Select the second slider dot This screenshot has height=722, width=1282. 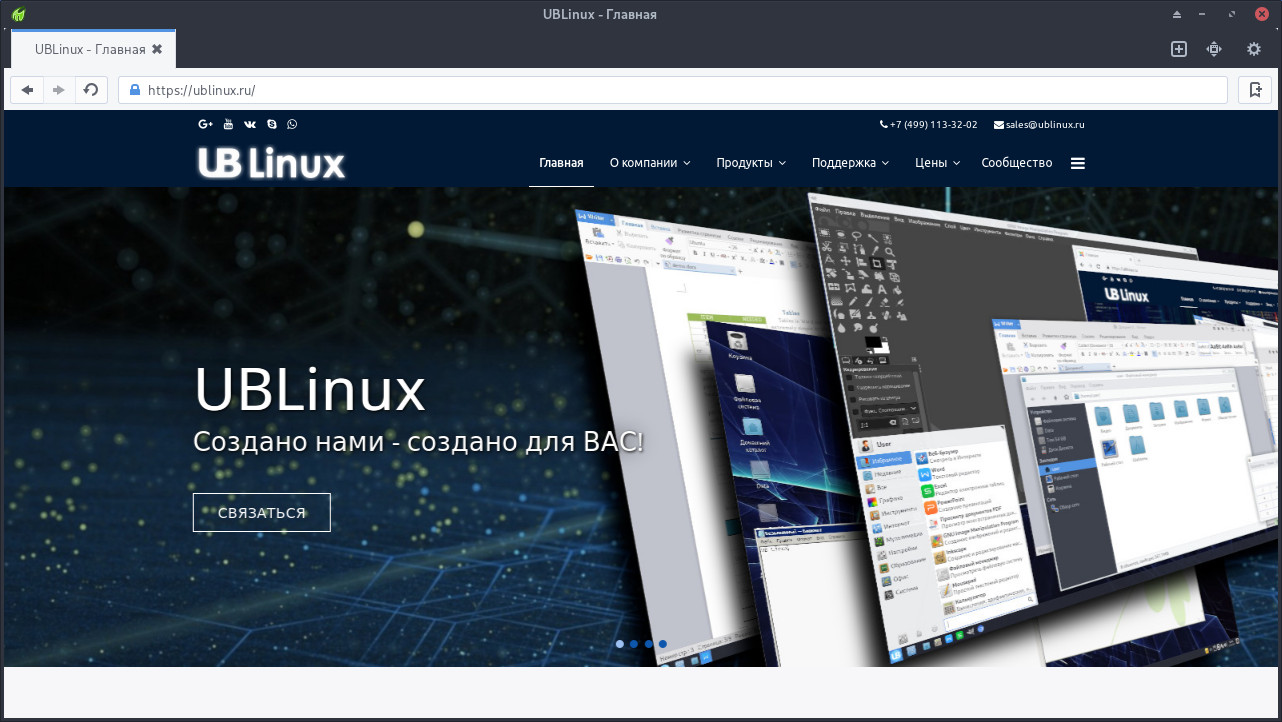point(634,644)
